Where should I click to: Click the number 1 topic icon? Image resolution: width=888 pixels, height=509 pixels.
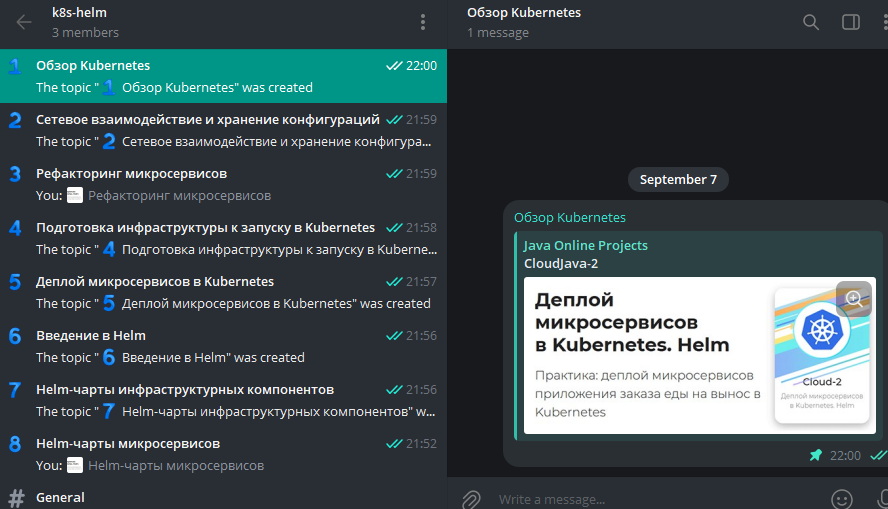coord(15,66)
